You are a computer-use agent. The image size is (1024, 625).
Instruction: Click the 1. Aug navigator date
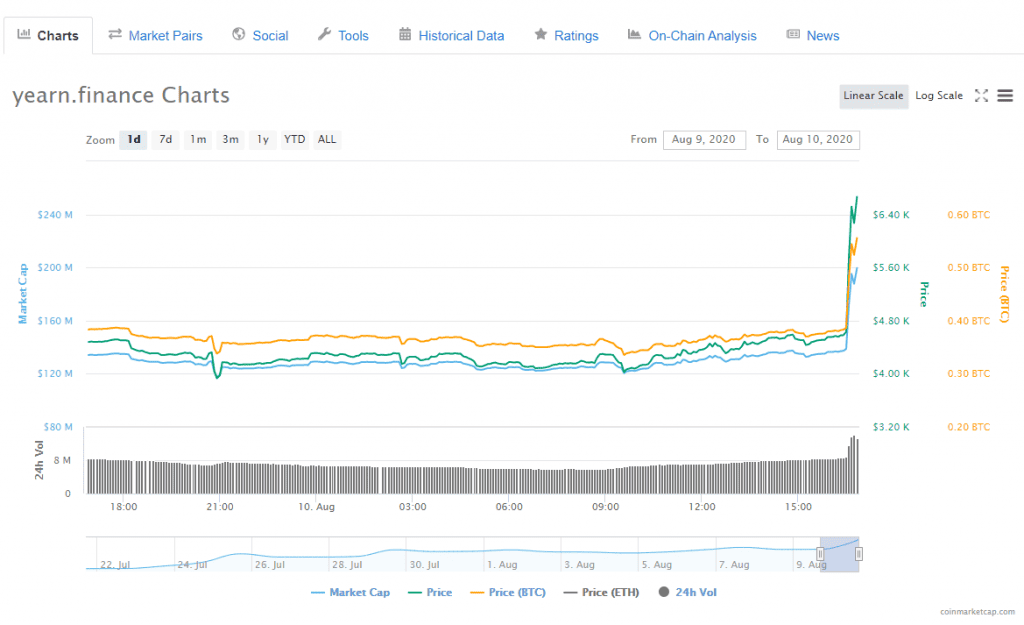pyautogui.click(x=502, y=564)
